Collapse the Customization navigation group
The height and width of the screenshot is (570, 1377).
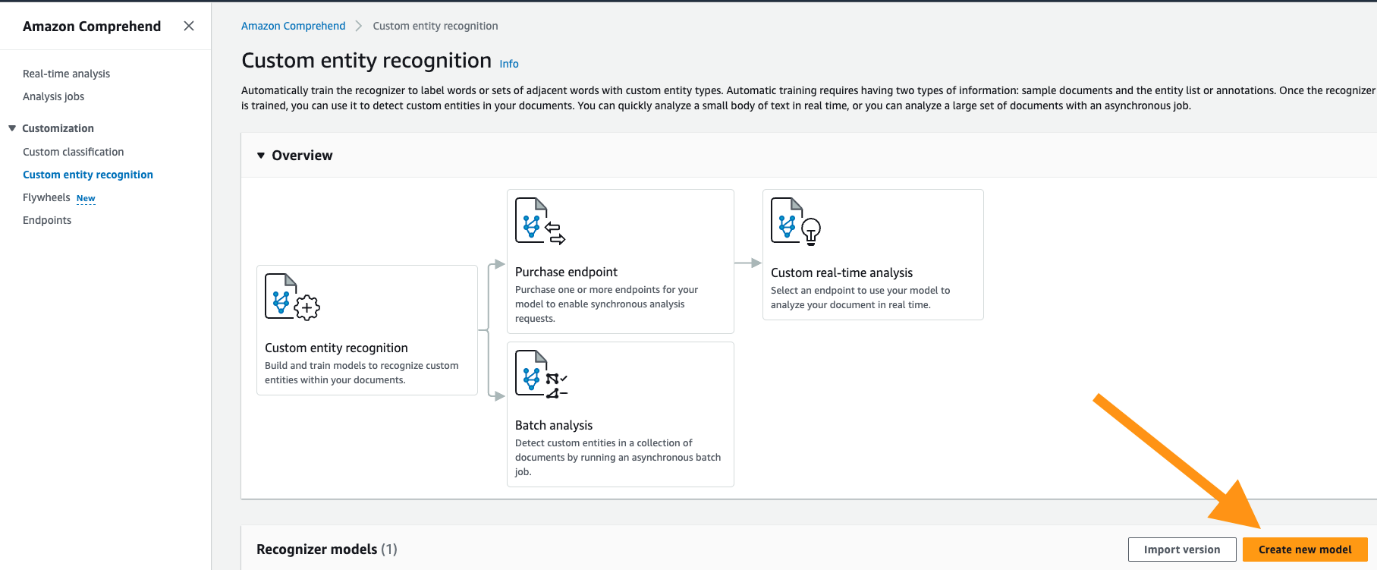[12, 128]
